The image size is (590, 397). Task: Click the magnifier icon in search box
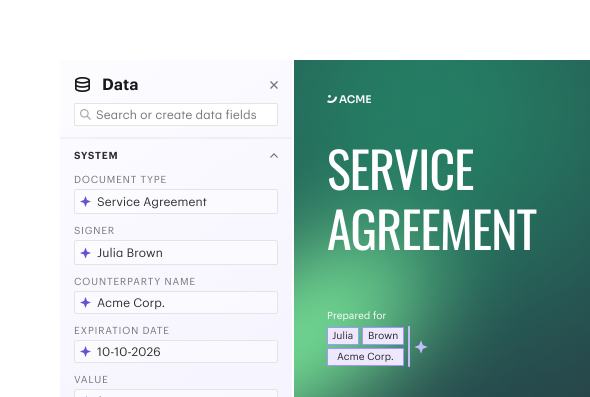[x=85, y=114]
